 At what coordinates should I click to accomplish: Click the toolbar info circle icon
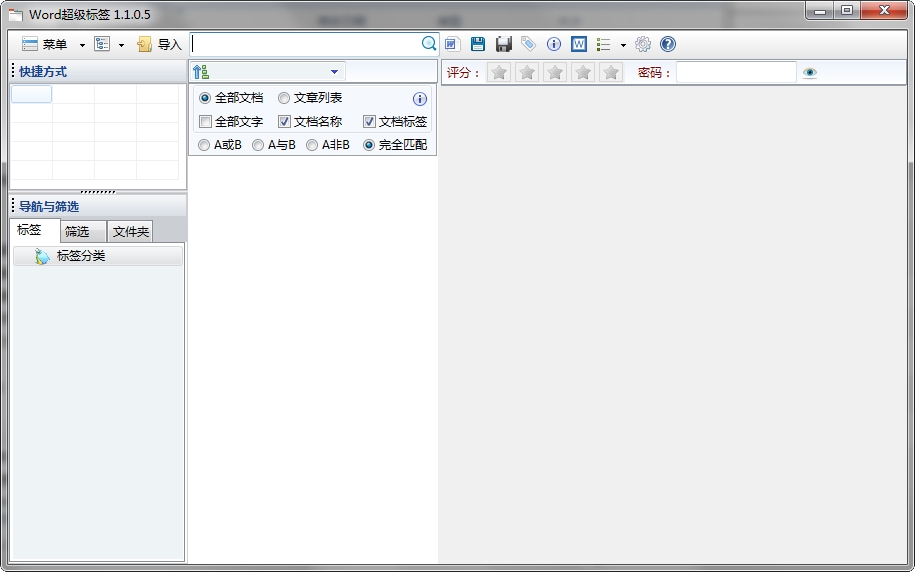(554, 44)
